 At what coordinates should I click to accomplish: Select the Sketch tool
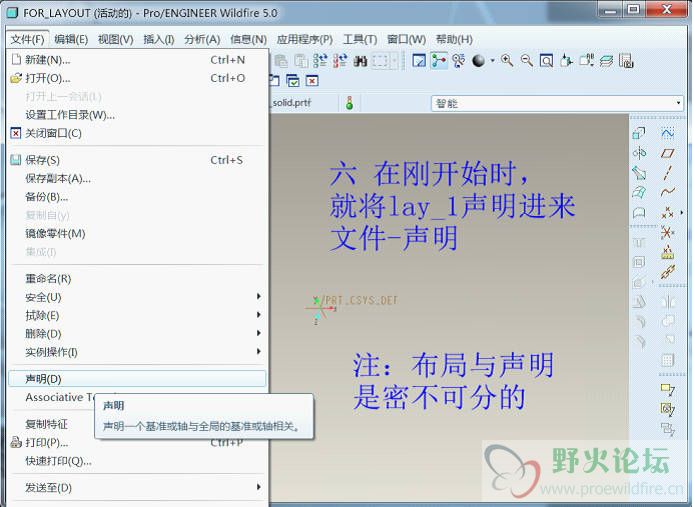coord(667,133)
